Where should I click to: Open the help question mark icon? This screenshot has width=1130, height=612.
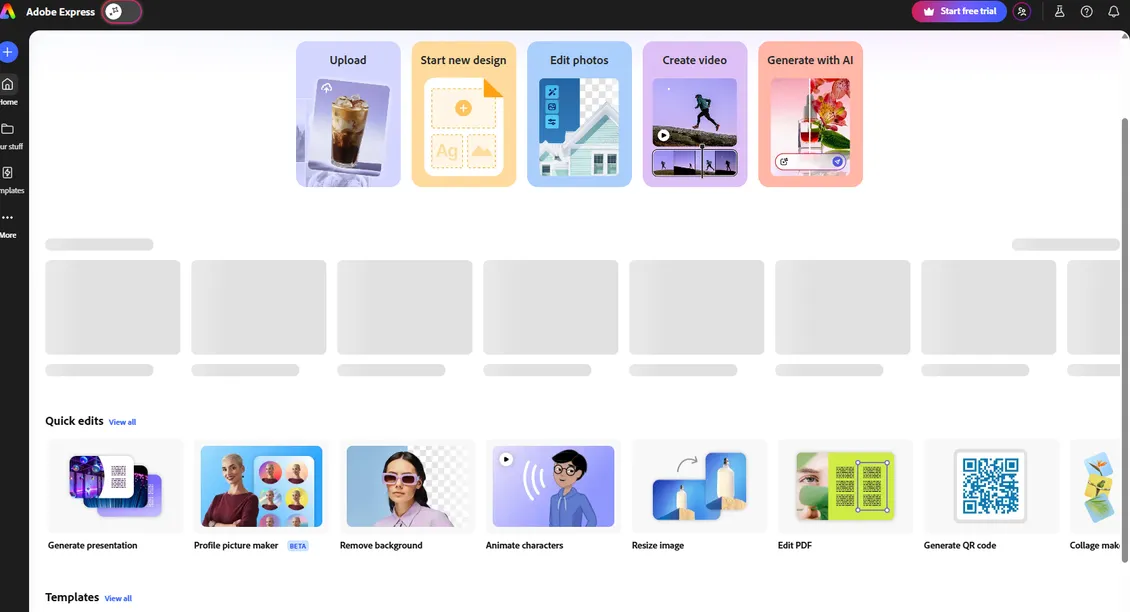[x=1086, y=12]
